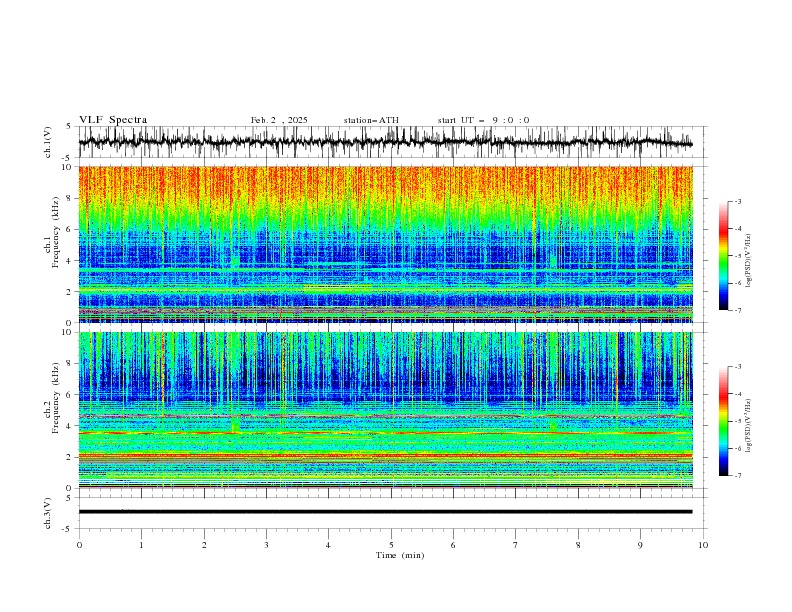
Task: Click the ch.1 color bar "log(PSD)(V²/Hz)" label
Action: (x=748, y=261)
